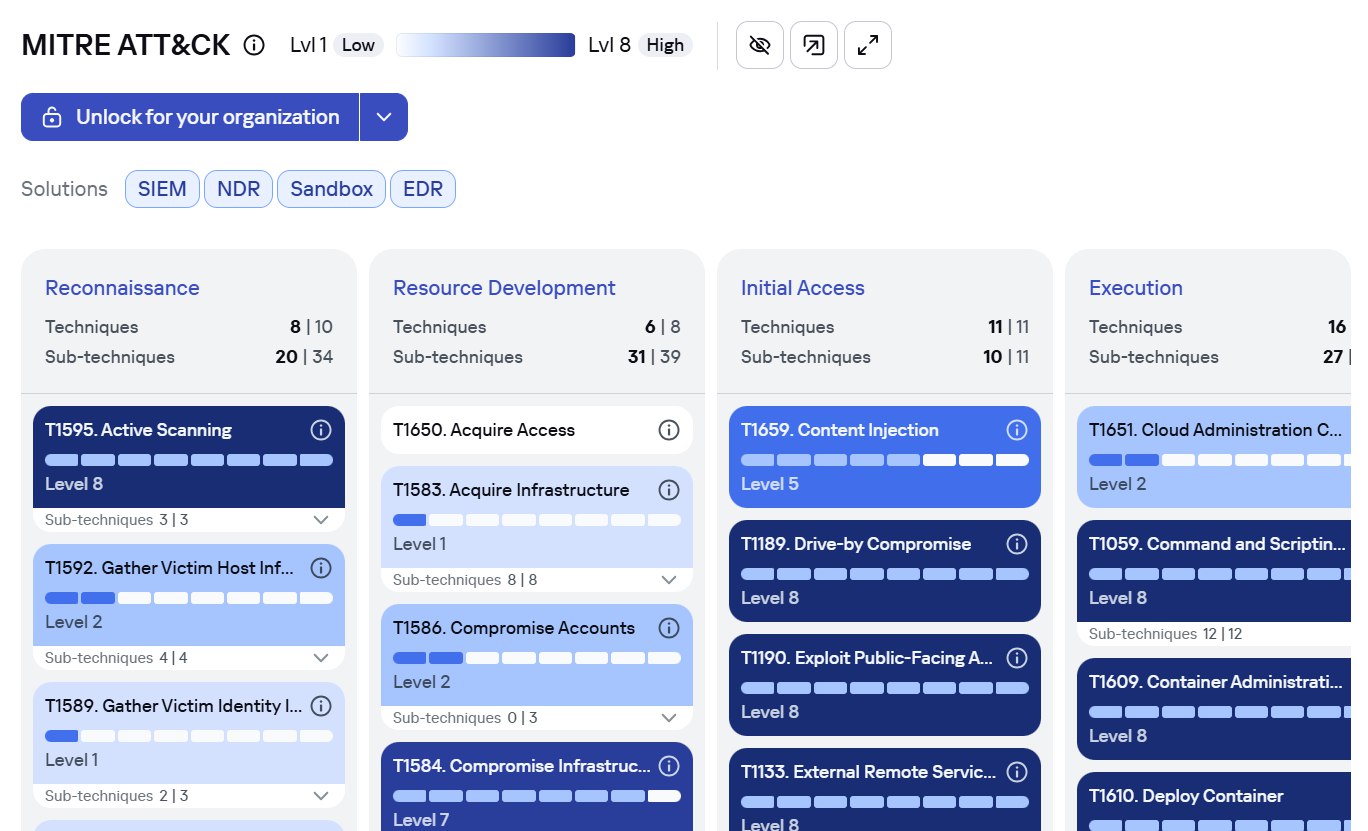
Task: Click the T1133. External Remote Services title
Action: [x=868, y=772]
